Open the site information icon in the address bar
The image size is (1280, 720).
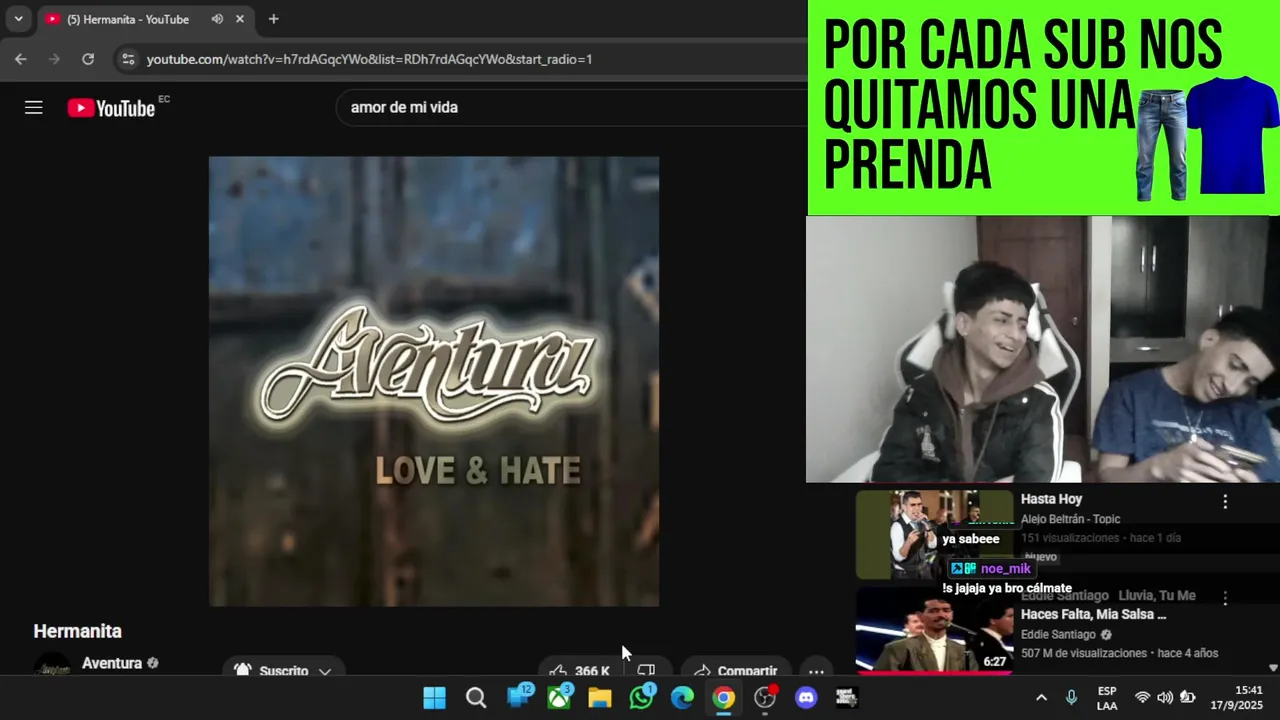(128, 59)
